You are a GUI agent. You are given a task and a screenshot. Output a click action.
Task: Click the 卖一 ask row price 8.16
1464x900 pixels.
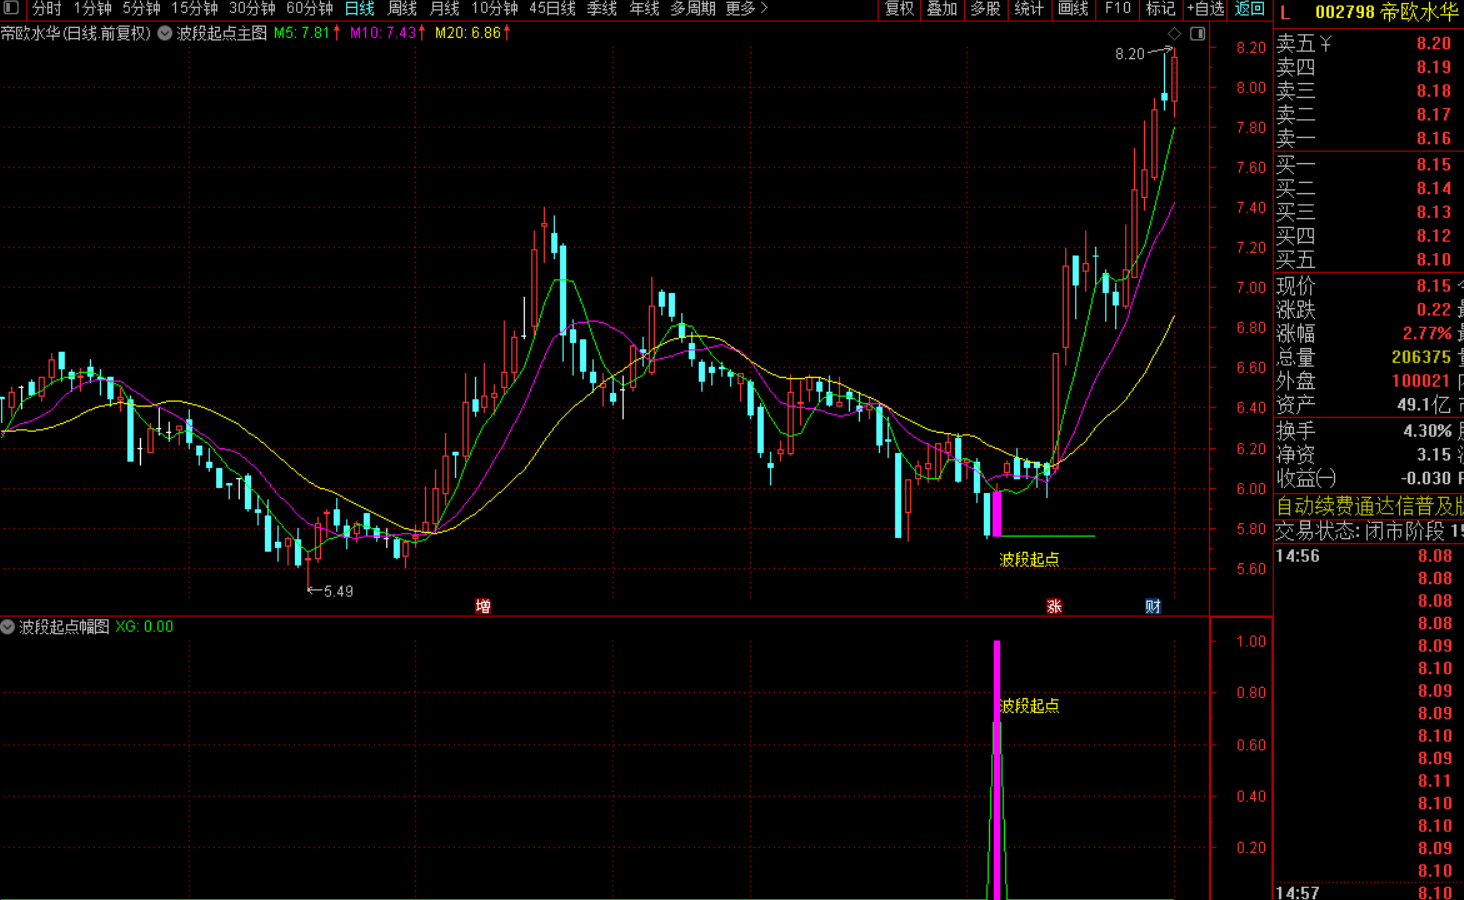(1433, 139)
